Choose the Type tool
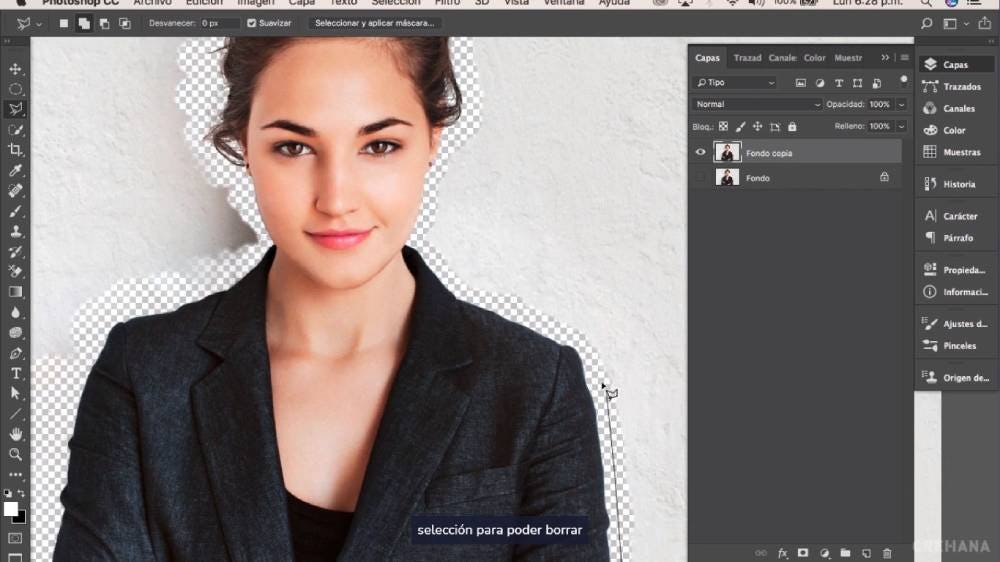 (16, 373)
